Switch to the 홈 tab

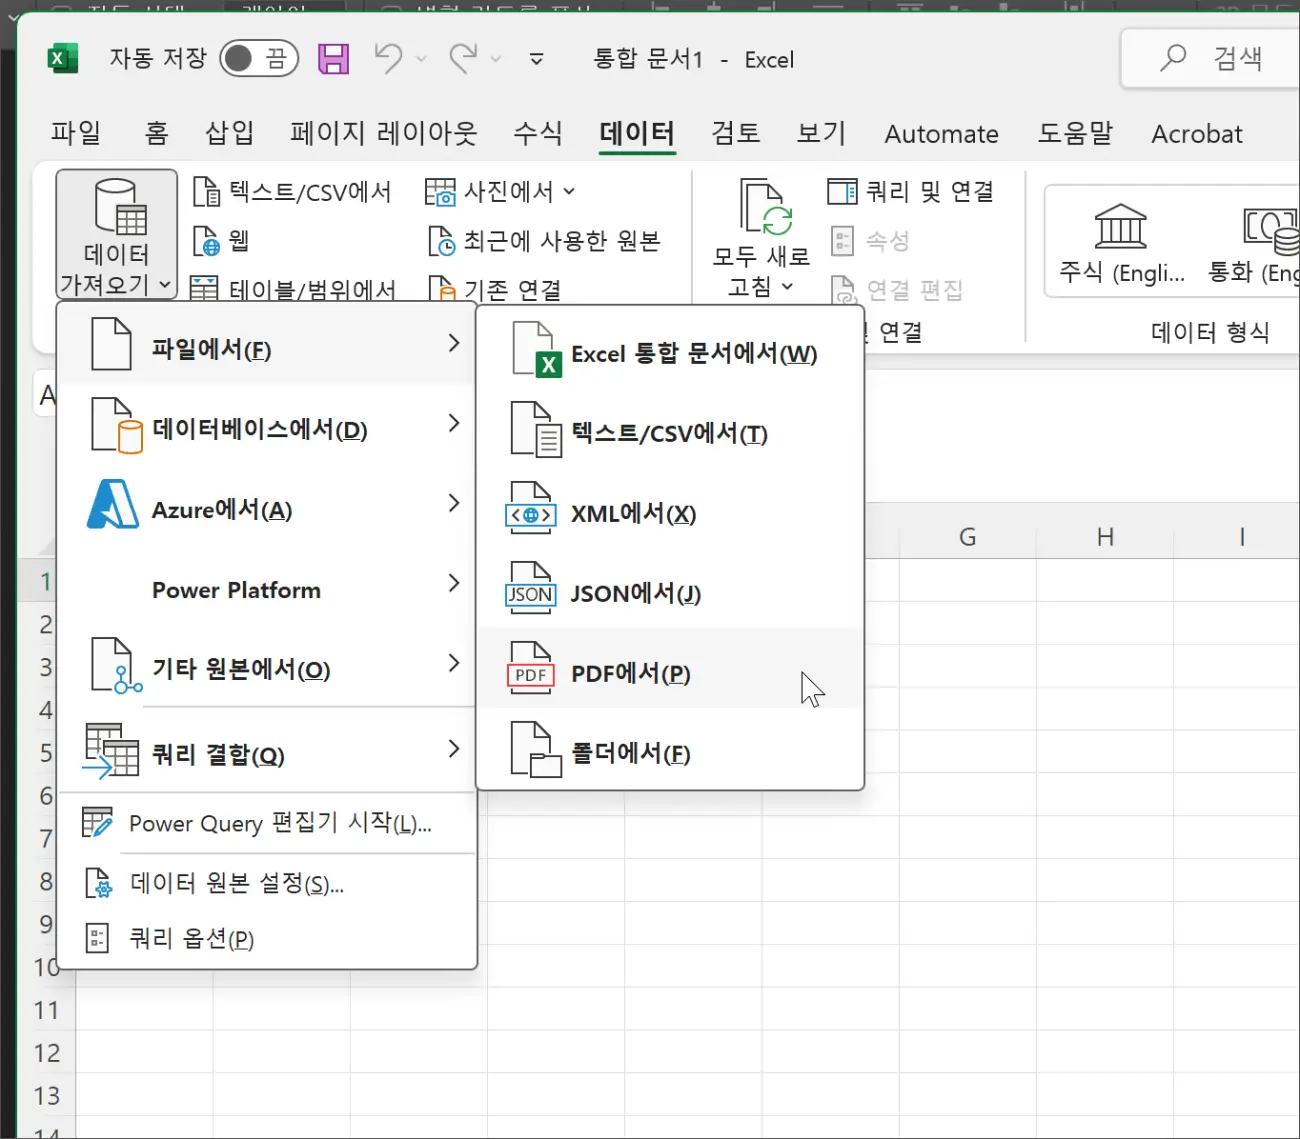(156, 133)
